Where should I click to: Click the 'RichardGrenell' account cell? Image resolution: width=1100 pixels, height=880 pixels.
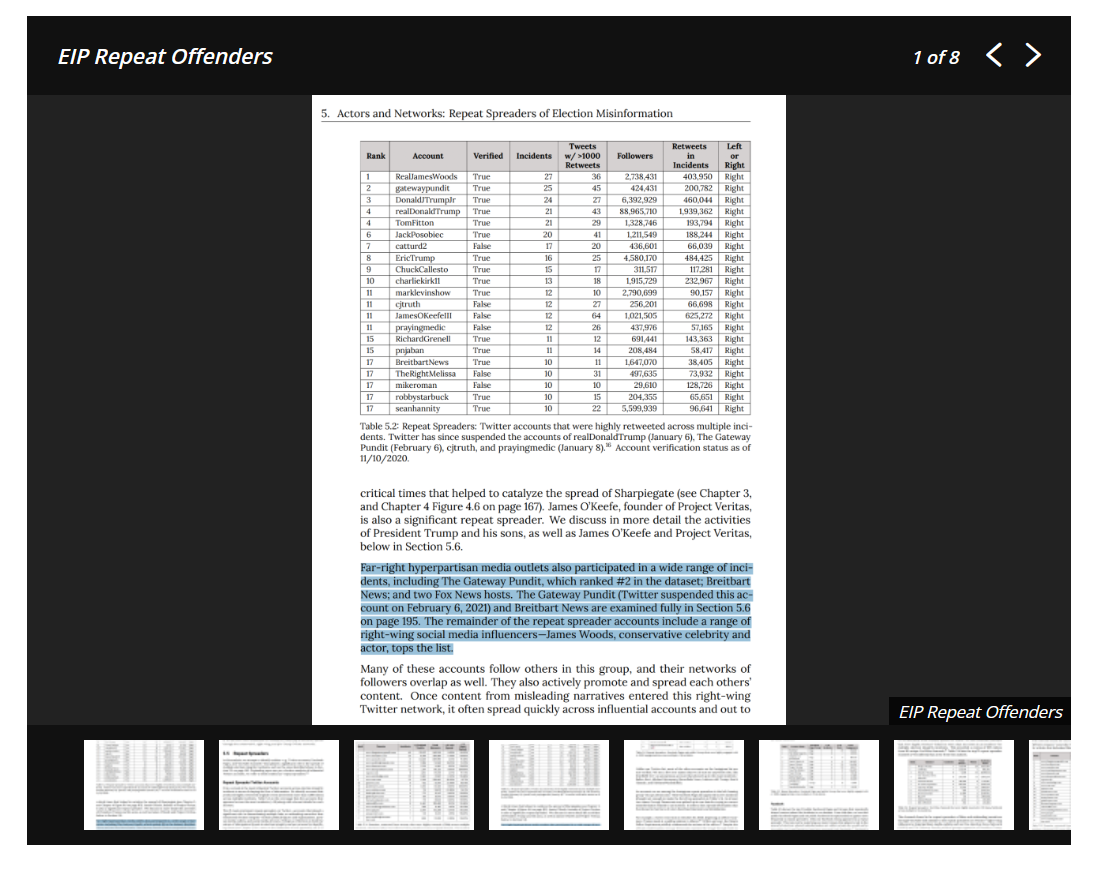(x=428, y=339)
